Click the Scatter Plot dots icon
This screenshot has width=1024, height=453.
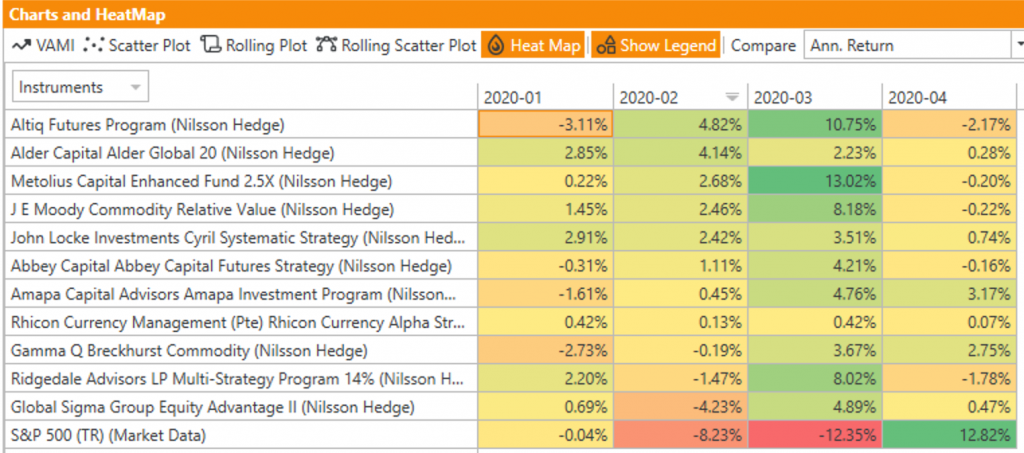94,45
